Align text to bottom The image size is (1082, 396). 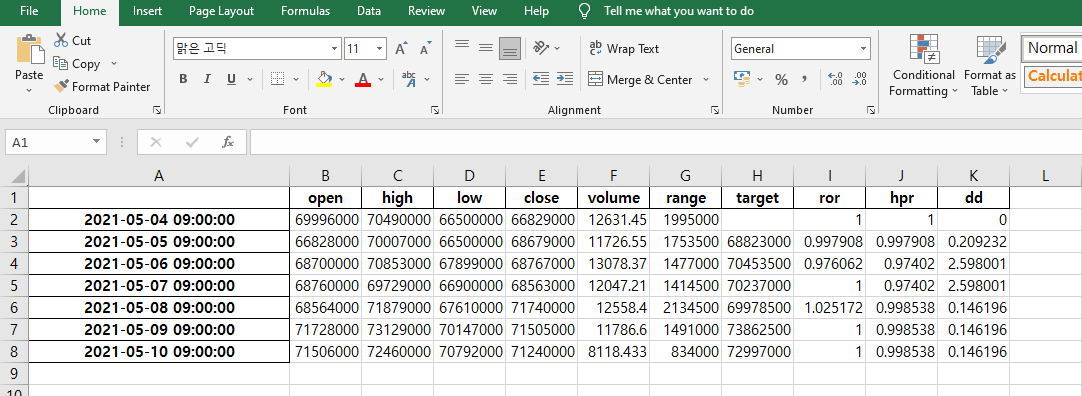[510, 48]
